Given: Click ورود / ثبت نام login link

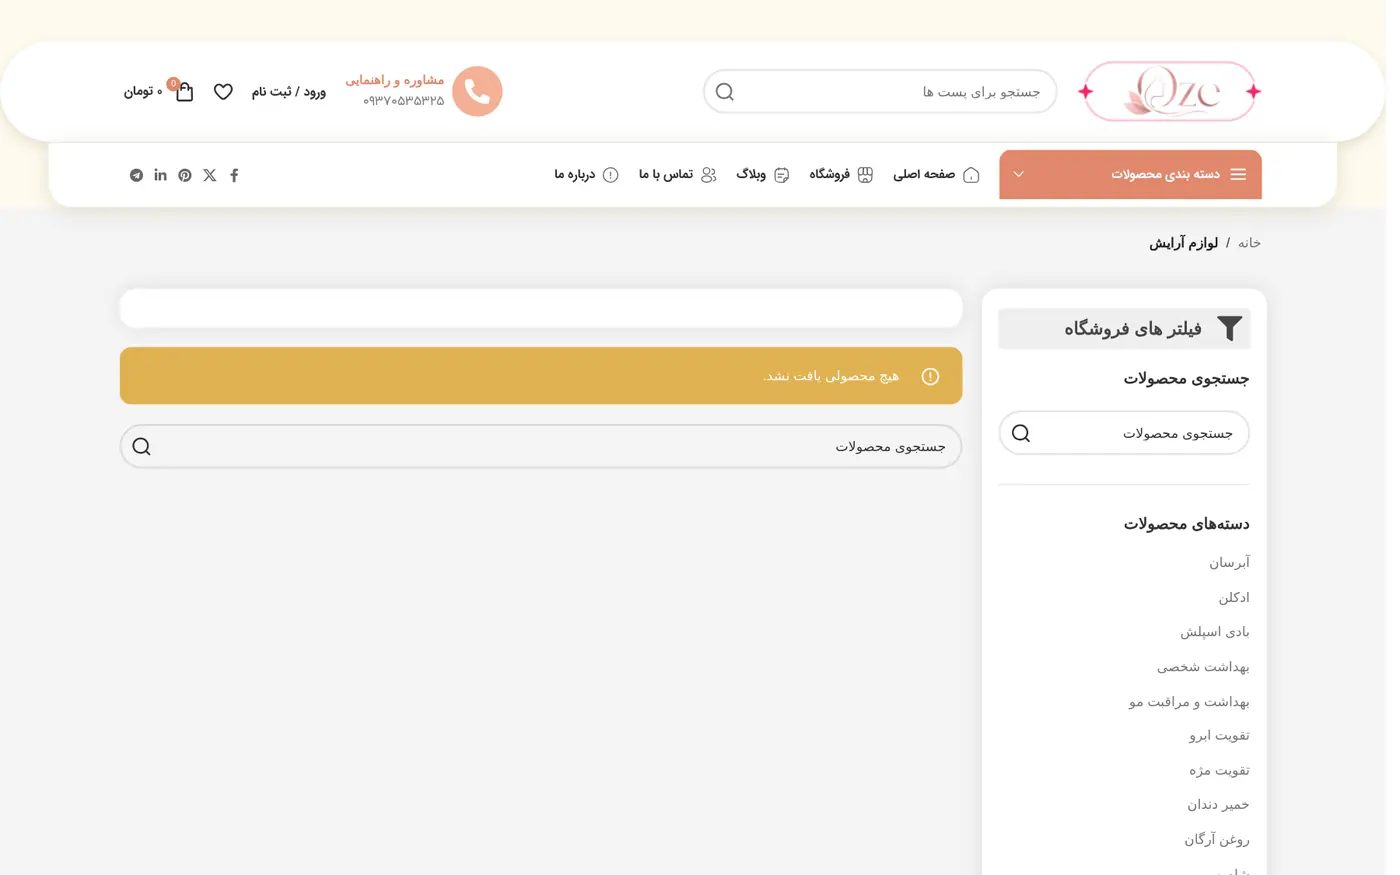Looking at the screenshot, I should [x=291, y=92].
